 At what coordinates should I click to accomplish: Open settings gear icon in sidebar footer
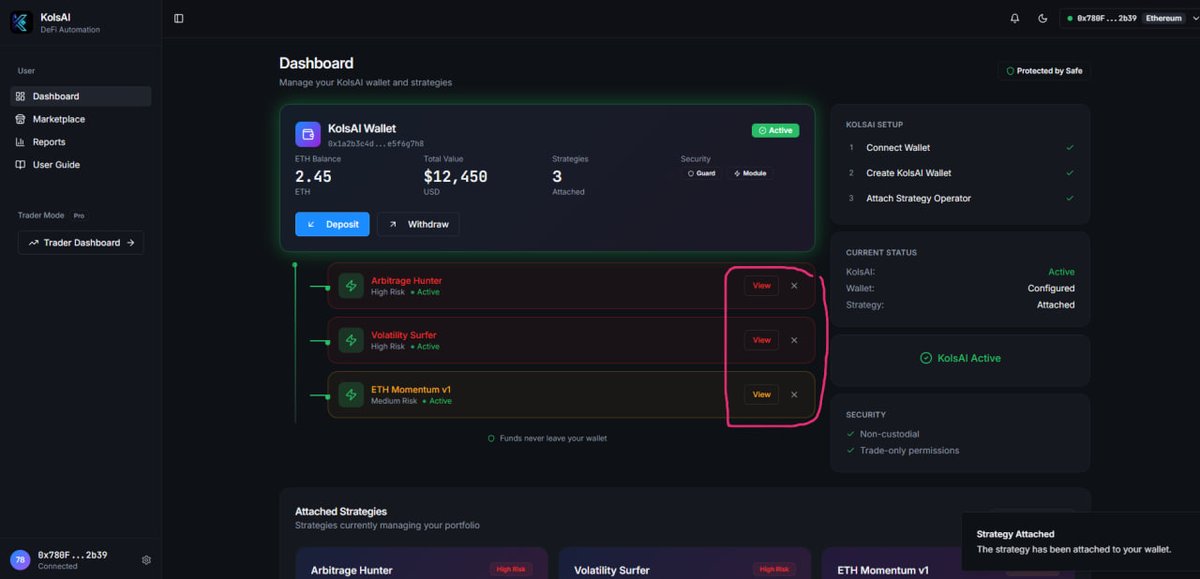pyautogui.click(x=146, y=560)
